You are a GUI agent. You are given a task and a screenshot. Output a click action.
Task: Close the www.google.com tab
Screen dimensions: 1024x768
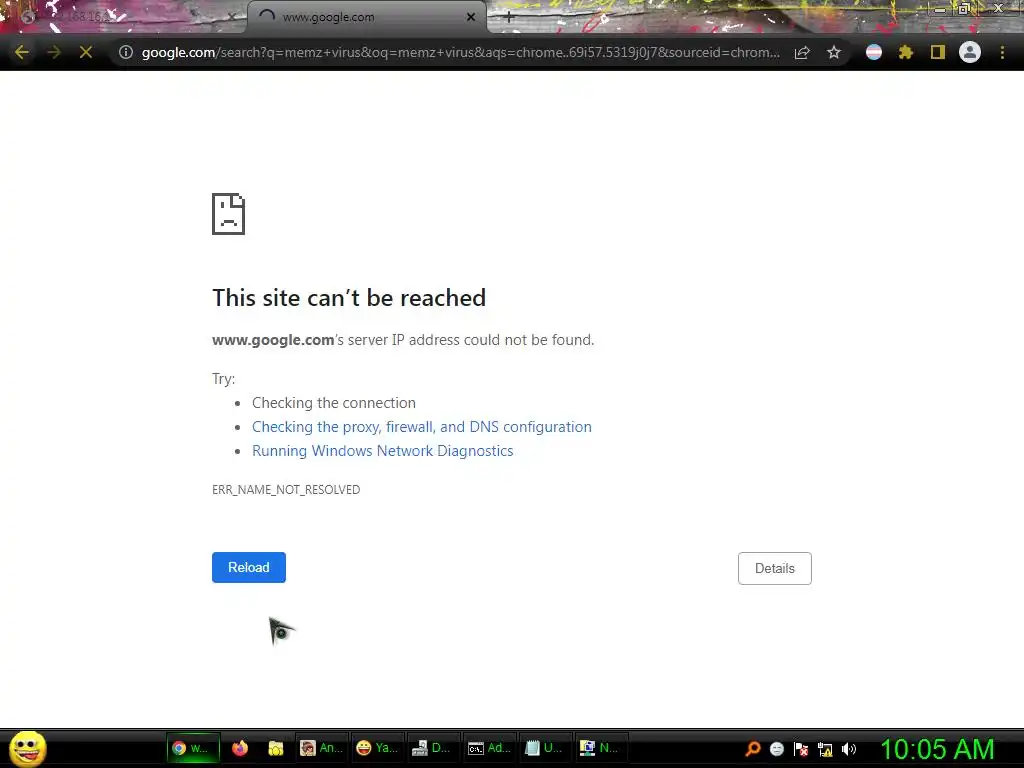click(x=471, y=17)
